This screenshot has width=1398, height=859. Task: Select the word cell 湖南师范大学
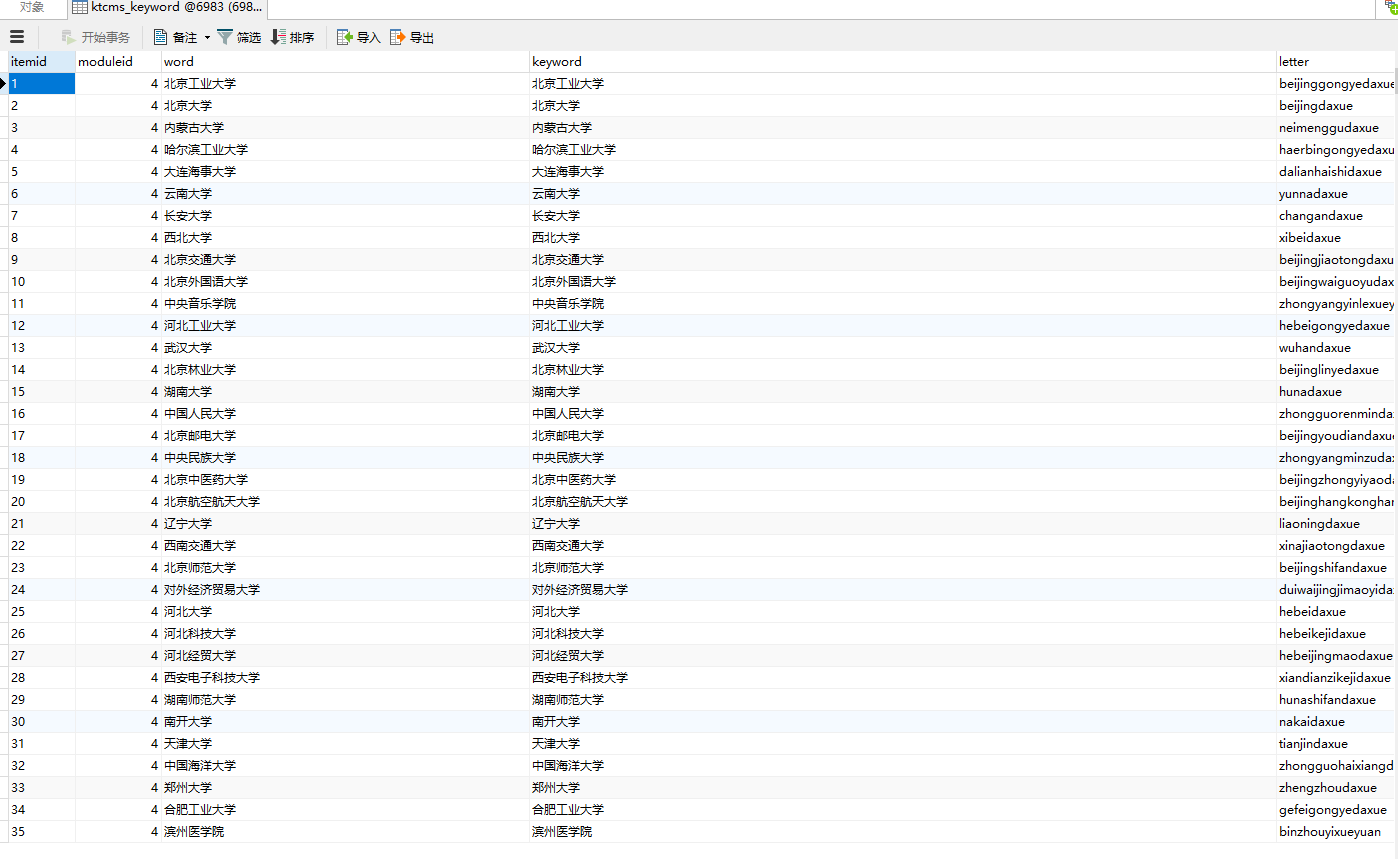coord(345,700)
